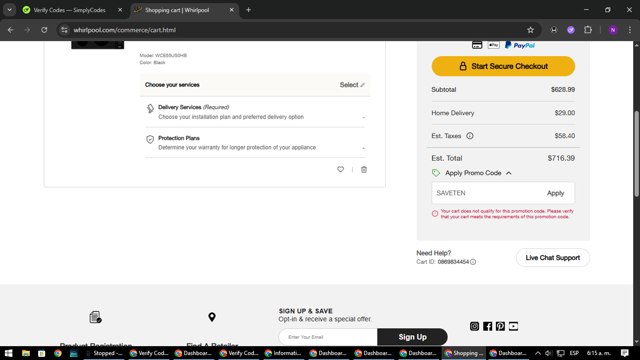
Task: Open the Windows Start menu
Action: [x=8, y=353]
